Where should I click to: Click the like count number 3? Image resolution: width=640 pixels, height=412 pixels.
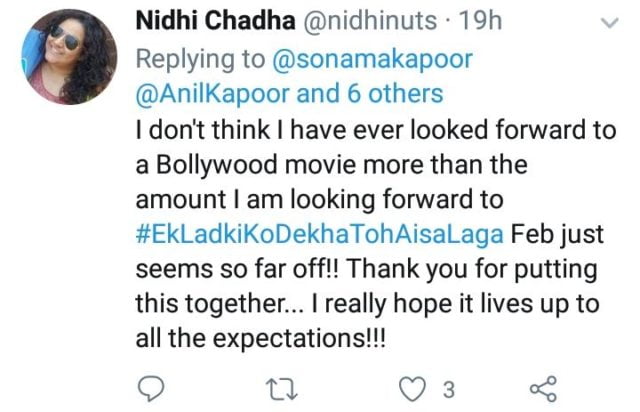[451, 388]
